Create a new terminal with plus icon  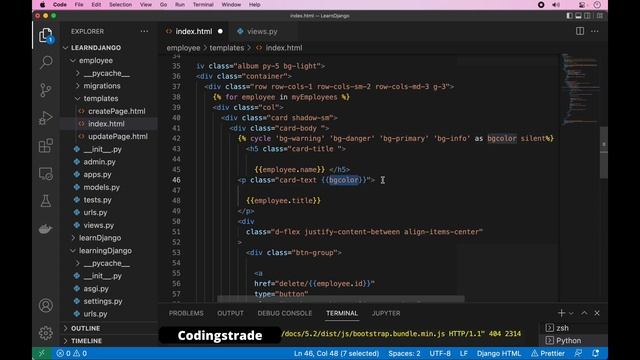point(561,313)
